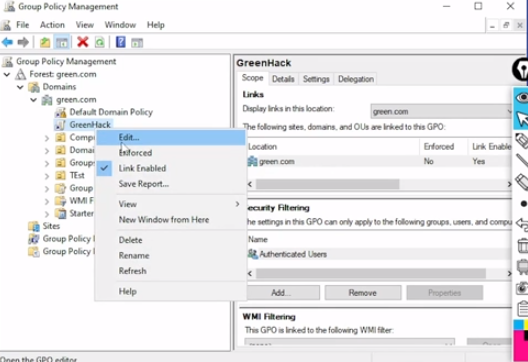
Task: Click the Name column header in Security Filtering
Action: point(379,239)
